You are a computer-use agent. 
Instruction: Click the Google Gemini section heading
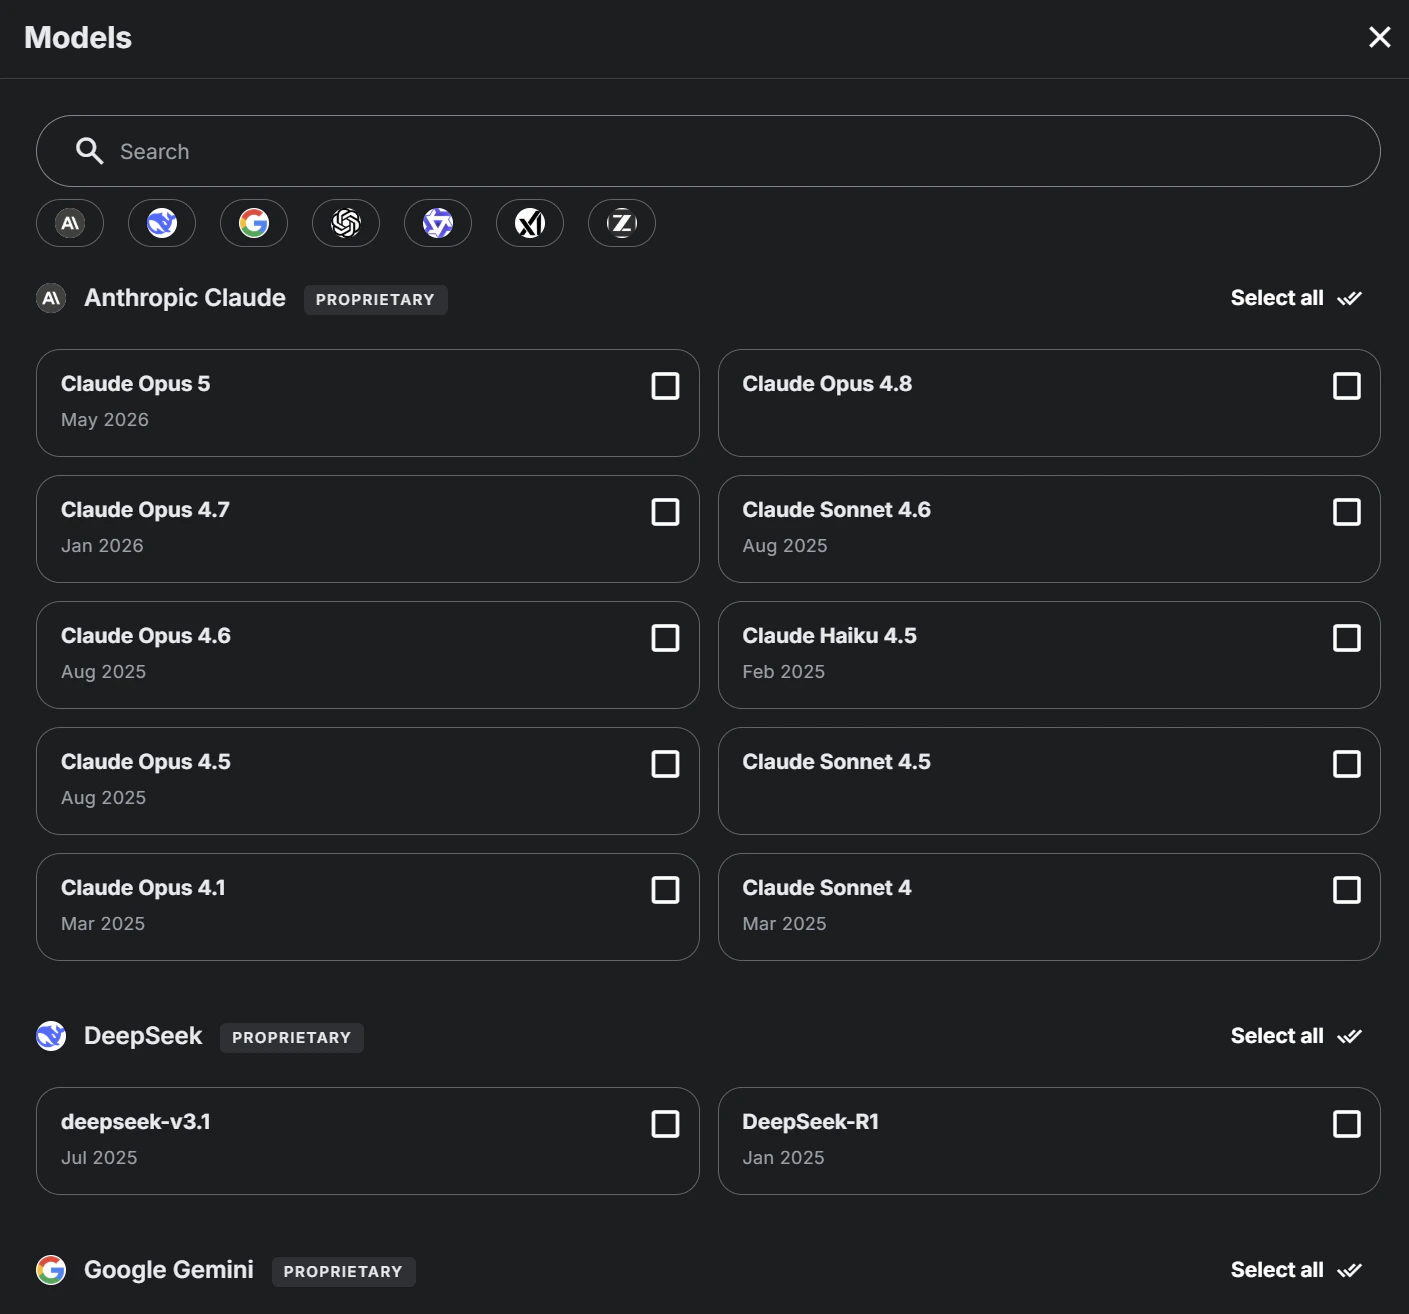tap(169, 1270)
